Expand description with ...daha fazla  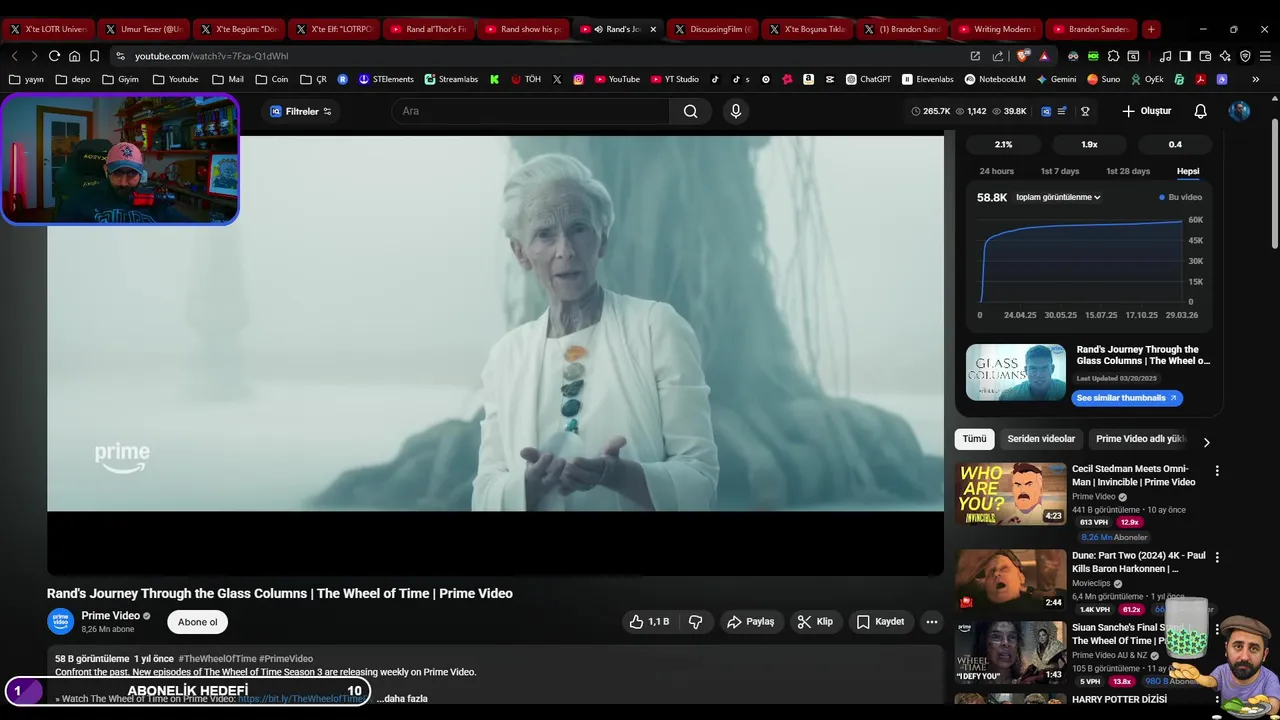point(402,698)
